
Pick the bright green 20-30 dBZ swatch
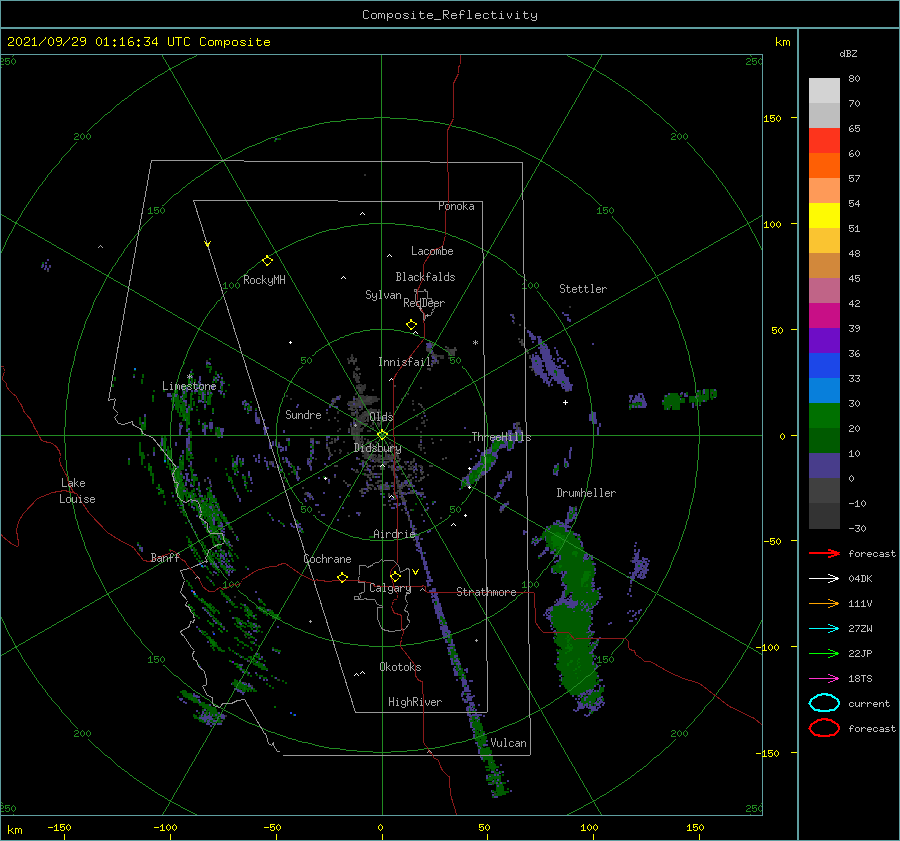click(x=824, y=416)
